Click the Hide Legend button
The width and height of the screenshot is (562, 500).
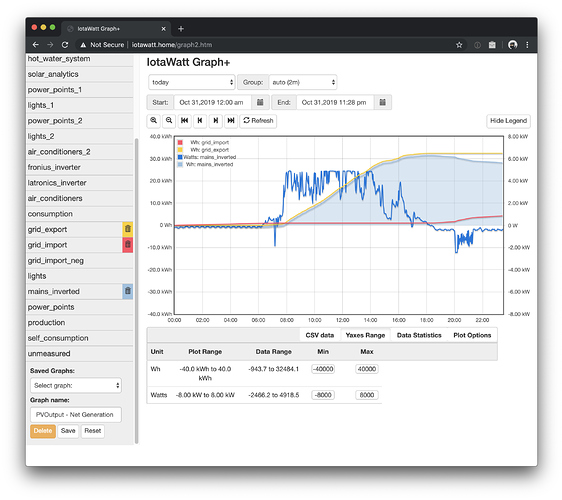[508, 121]
